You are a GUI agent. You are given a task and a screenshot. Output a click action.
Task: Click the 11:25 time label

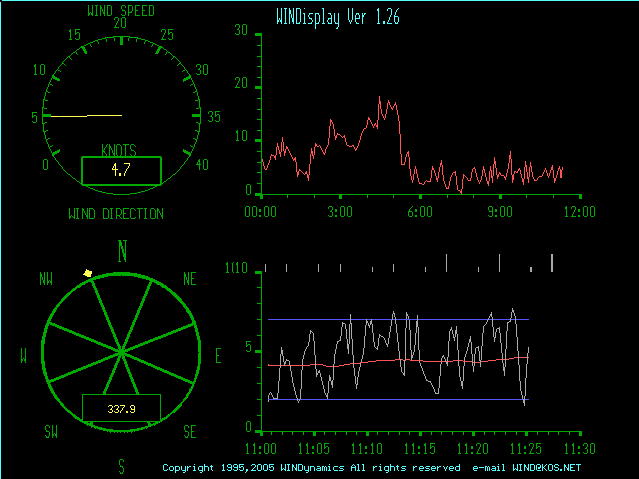pyautogui.click(x=526, y=449)
